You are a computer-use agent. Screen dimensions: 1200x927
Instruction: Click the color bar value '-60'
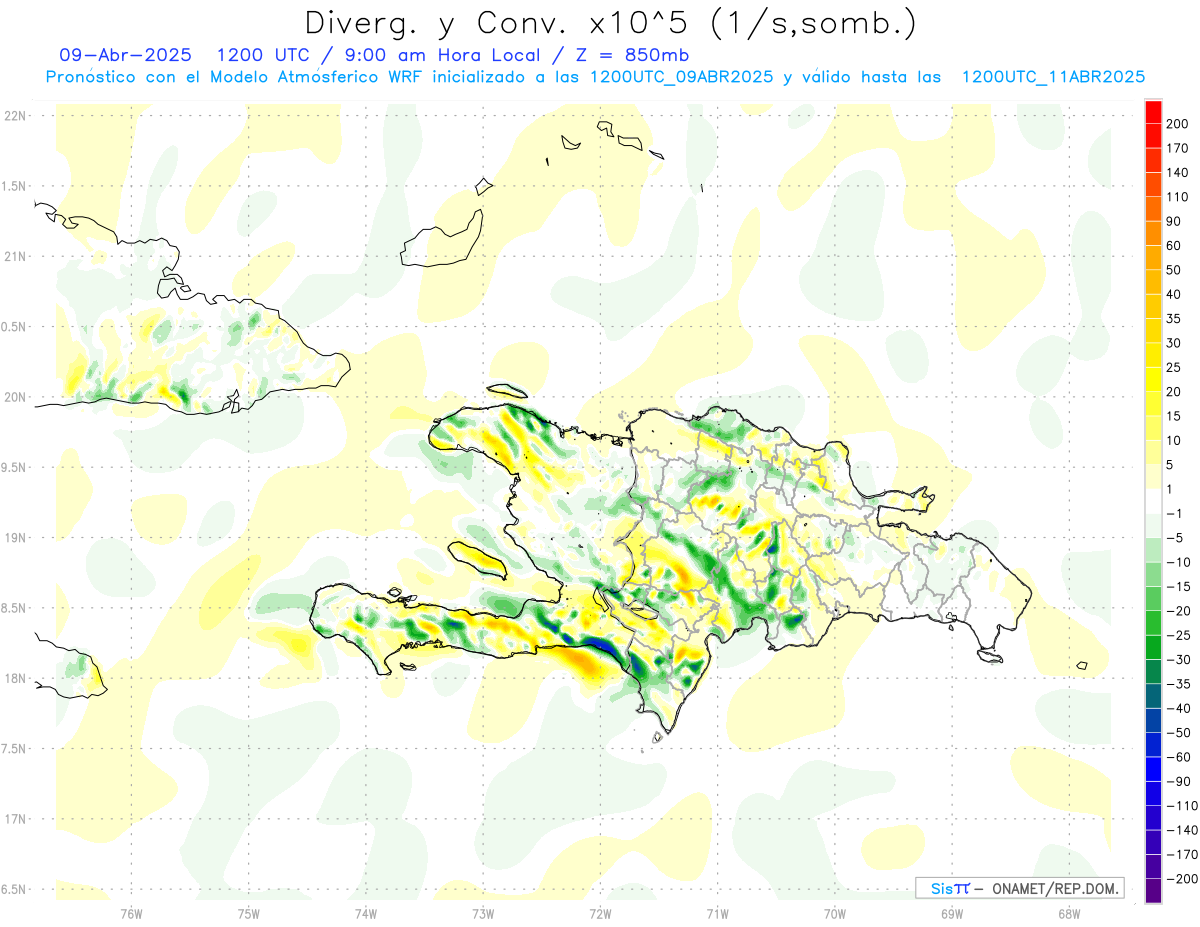pos(1178,758)
